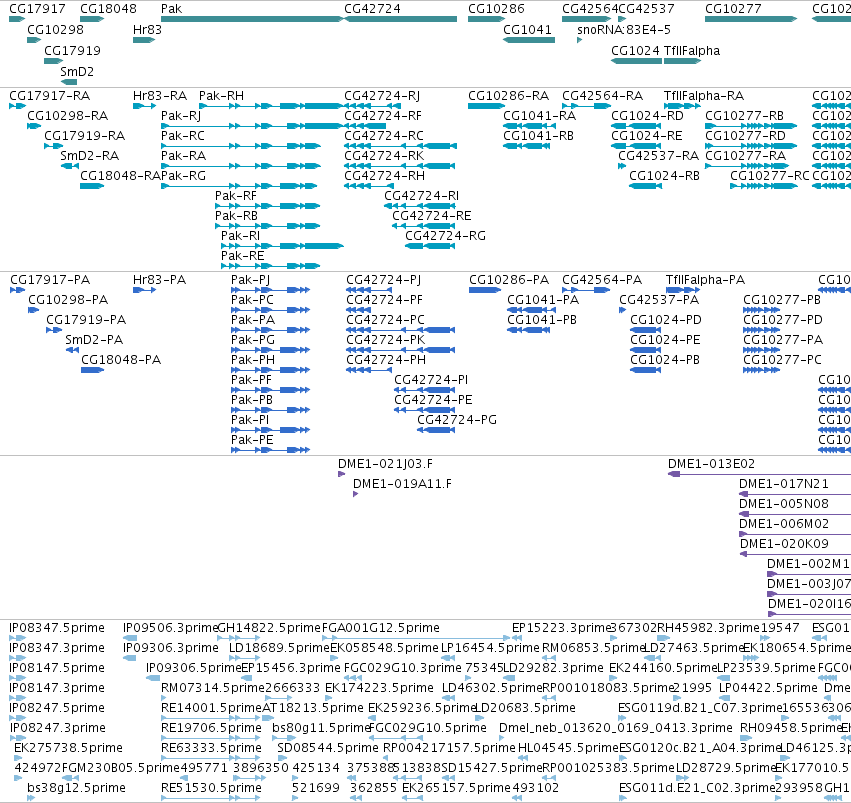
Task: Select the CG42724-PG protein feature
Action: click(436, 430)
